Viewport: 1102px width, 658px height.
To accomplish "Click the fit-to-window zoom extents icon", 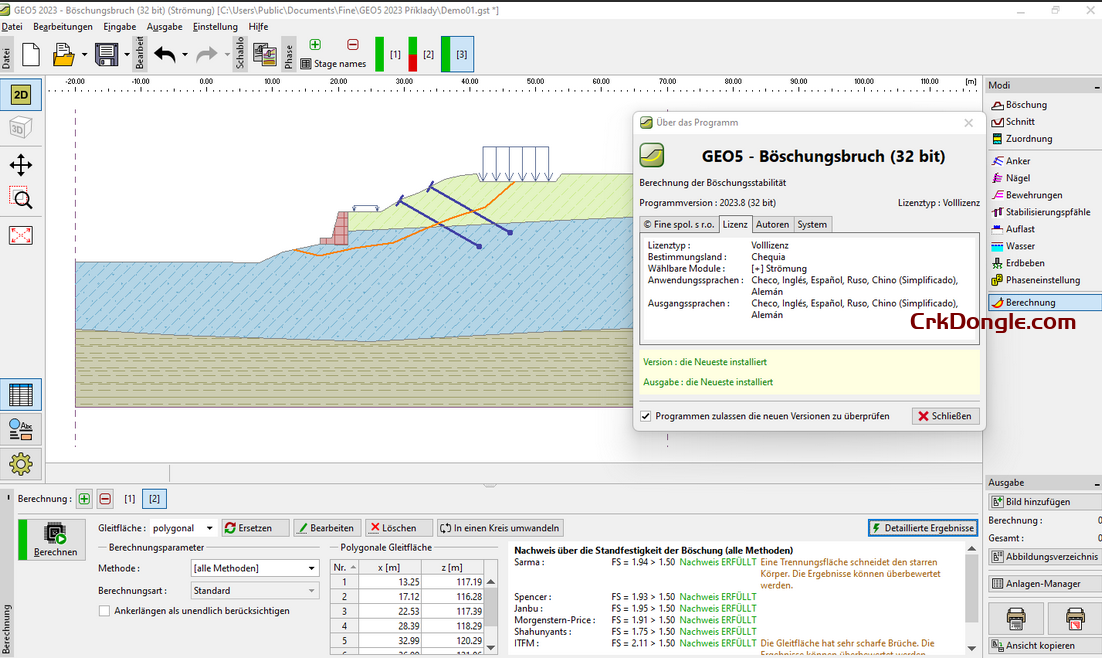I will click(20, 235).
